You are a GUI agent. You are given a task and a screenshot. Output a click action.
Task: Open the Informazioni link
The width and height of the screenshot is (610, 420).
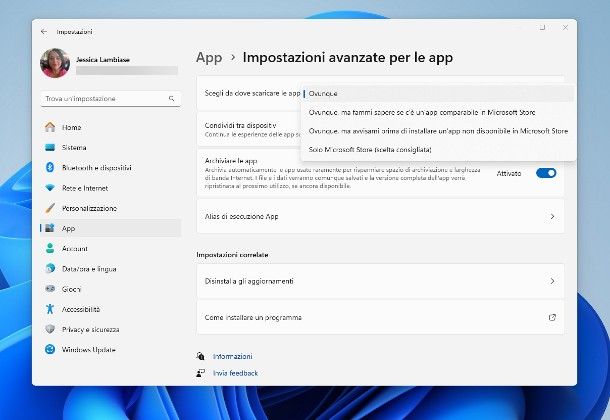coord(232,355)
